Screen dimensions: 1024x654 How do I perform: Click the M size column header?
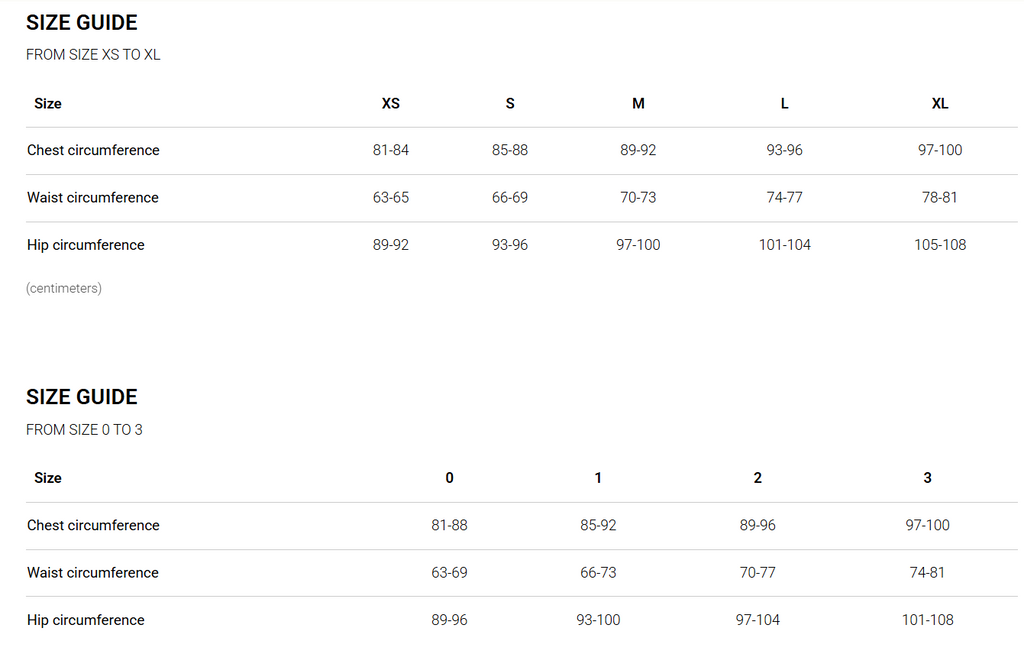(x=638, y=104)
